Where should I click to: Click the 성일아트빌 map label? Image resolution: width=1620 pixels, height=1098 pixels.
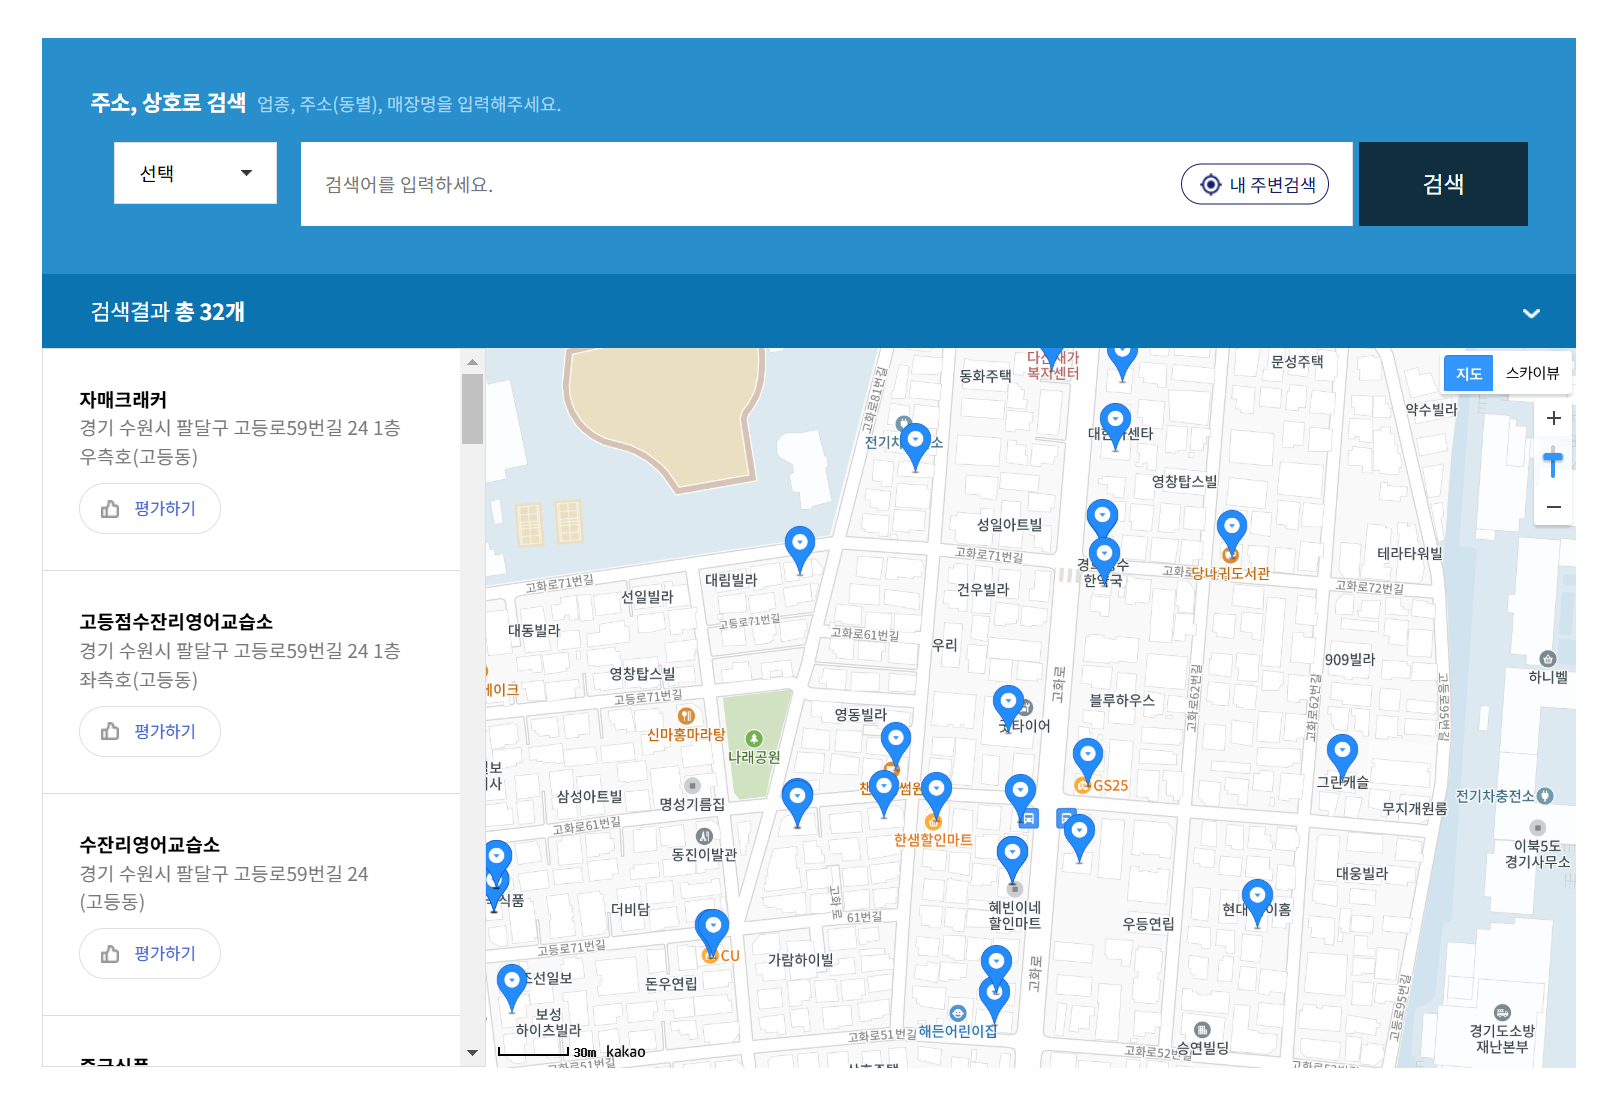(x=1009, y=525)
